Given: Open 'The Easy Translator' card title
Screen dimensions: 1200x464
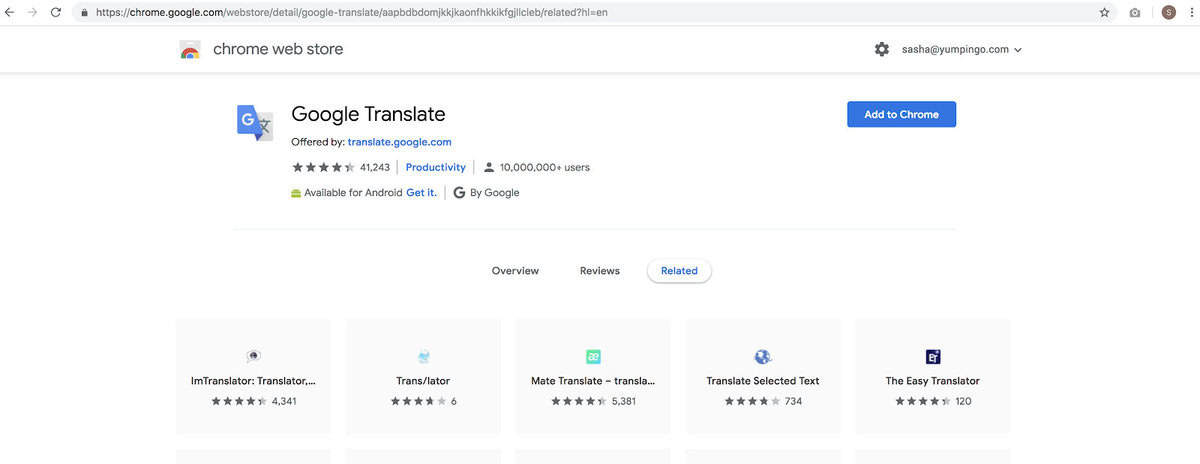Looking at the screenshot, I should coord(933,381).
